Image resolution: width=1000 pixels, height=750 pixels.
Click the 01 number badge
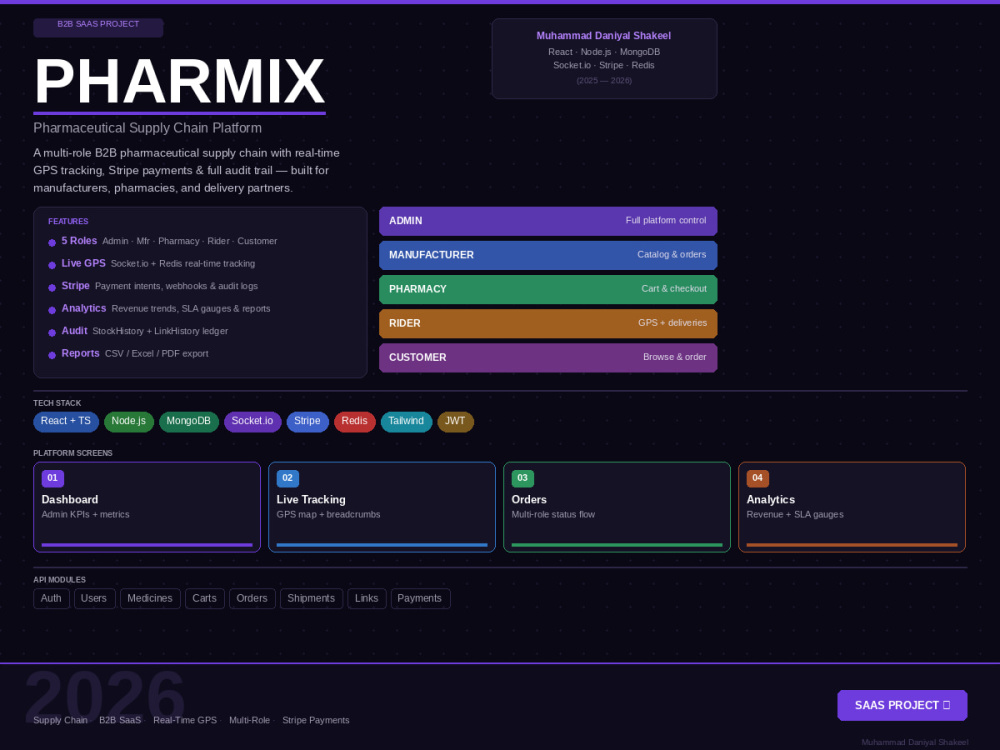[52, 478]
